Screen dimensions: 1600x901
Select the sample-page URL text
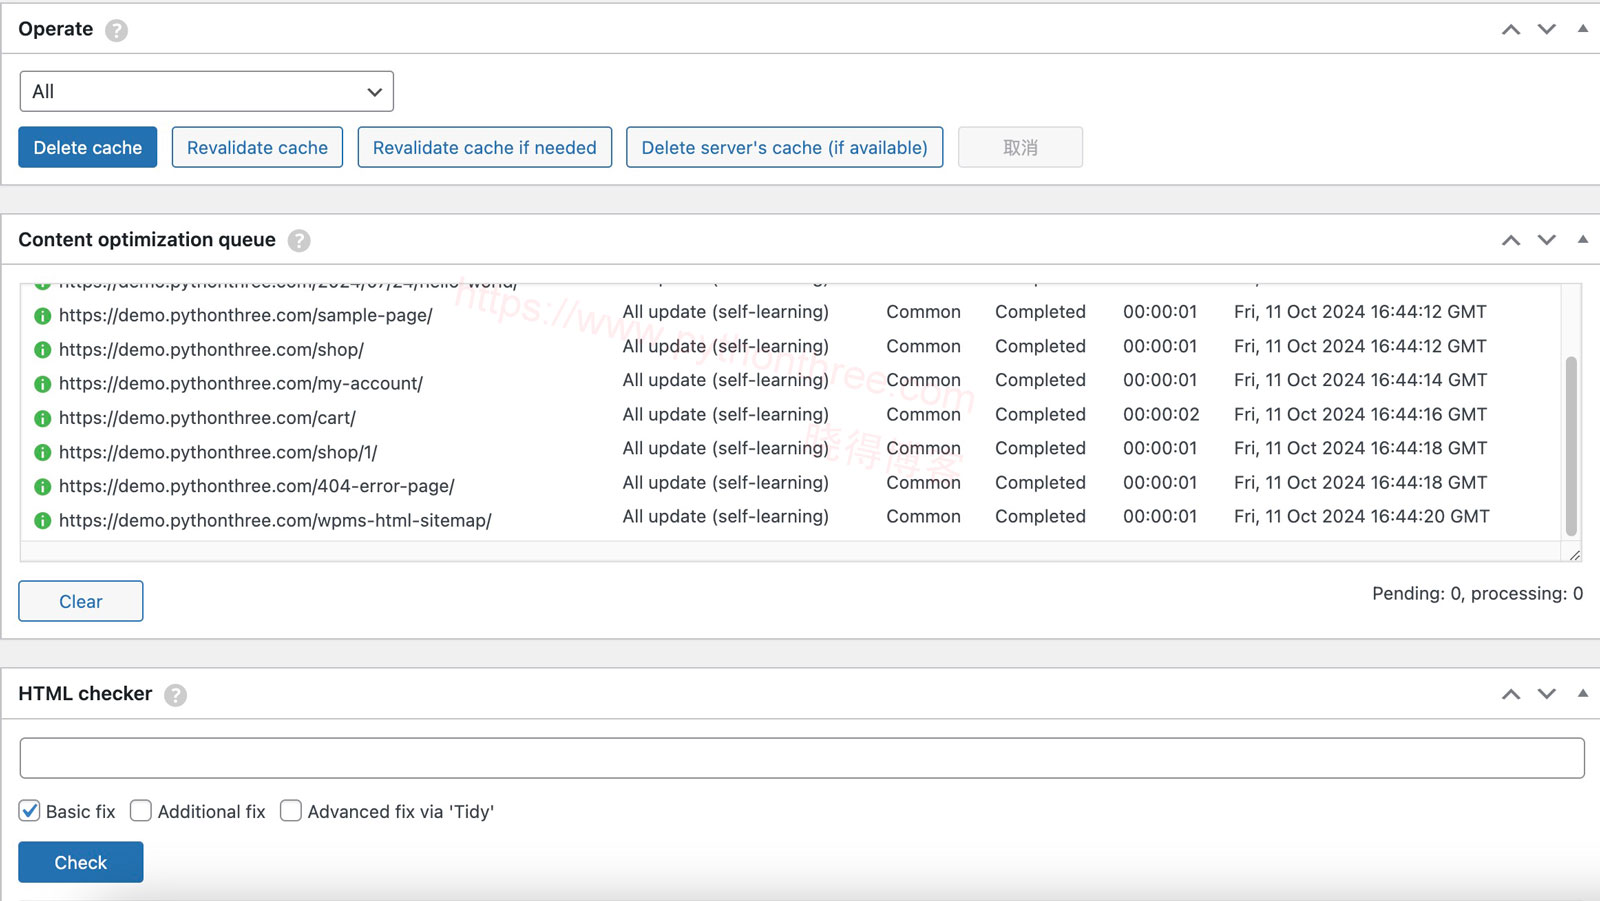(246, 316)
